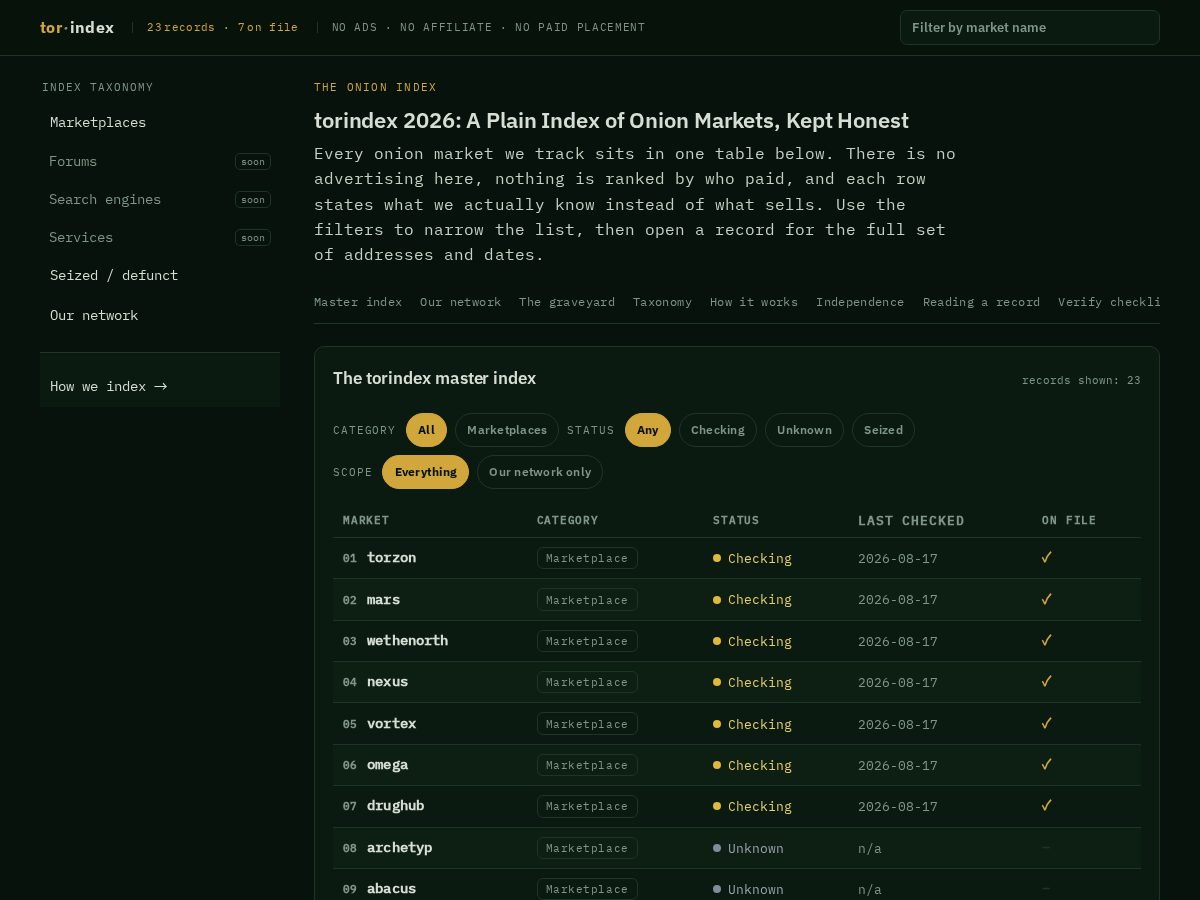Image resolution: width=1200 pixels, height=900 pixels.
Task: Select Services in the sidebar
Action: 81,237
